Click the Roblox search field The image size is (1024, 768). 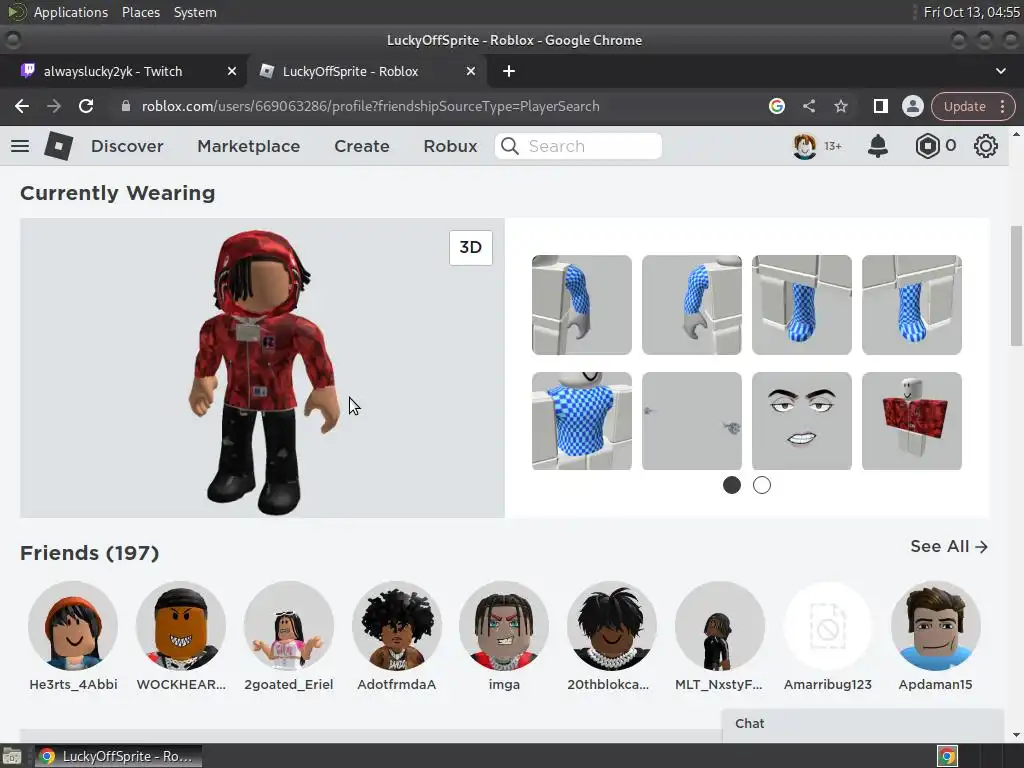(579, 146)
